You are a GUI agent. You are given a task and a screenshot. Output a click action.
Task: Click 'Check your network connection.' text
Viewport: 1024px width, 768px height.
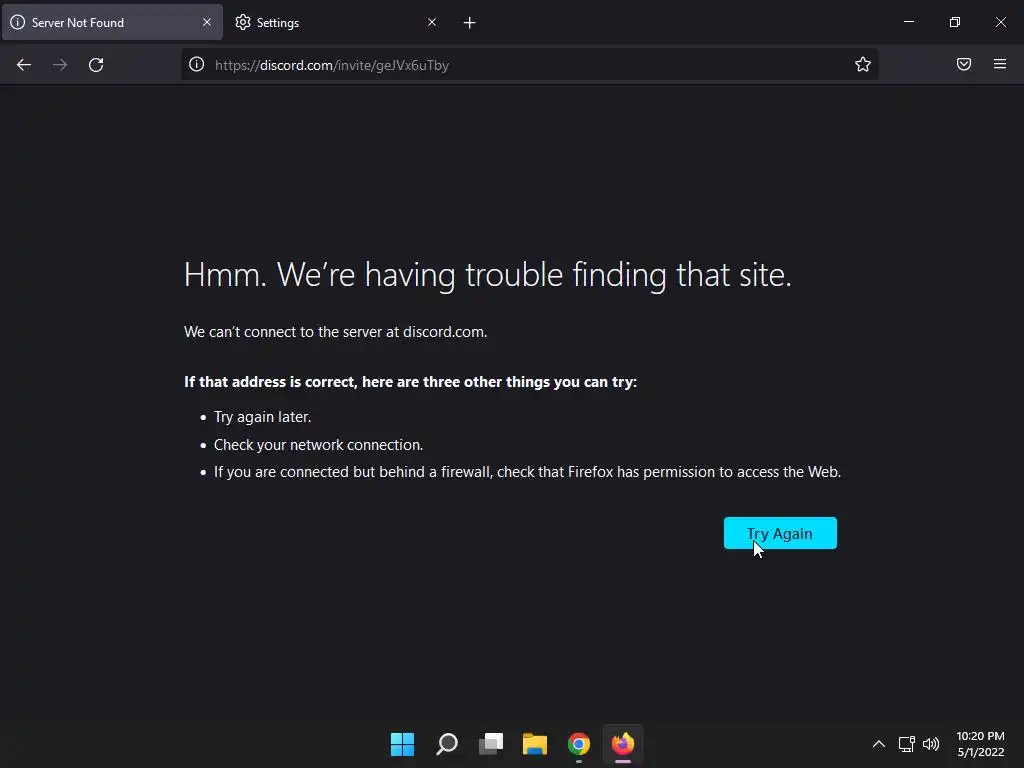319,445
